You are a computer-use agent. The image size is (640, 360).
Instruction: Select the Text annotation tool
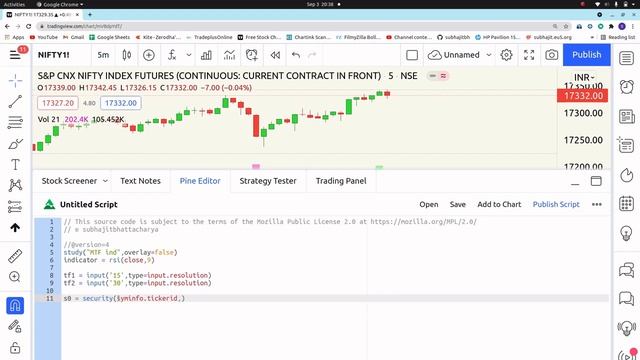coord(15,164)
